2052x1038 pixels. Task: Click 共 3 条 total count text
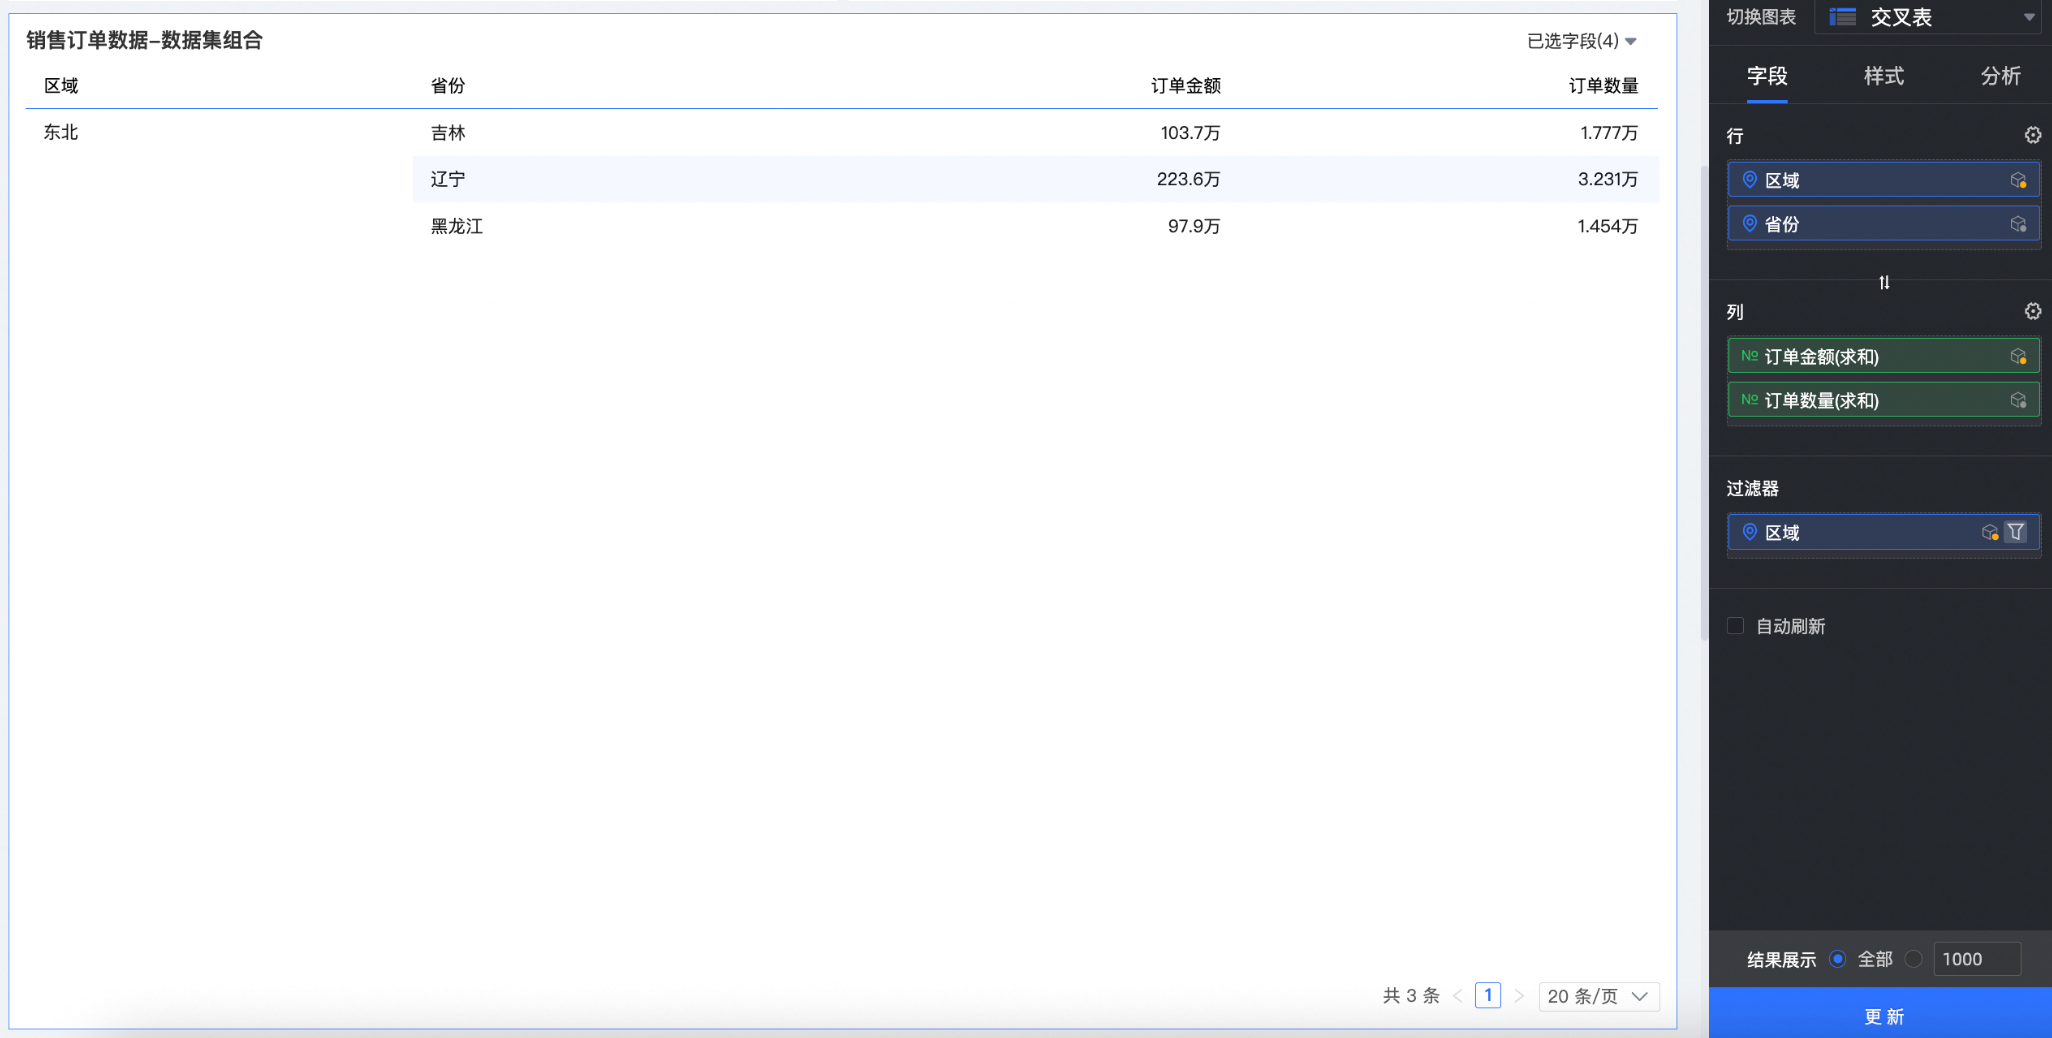tap(1411, 996)
